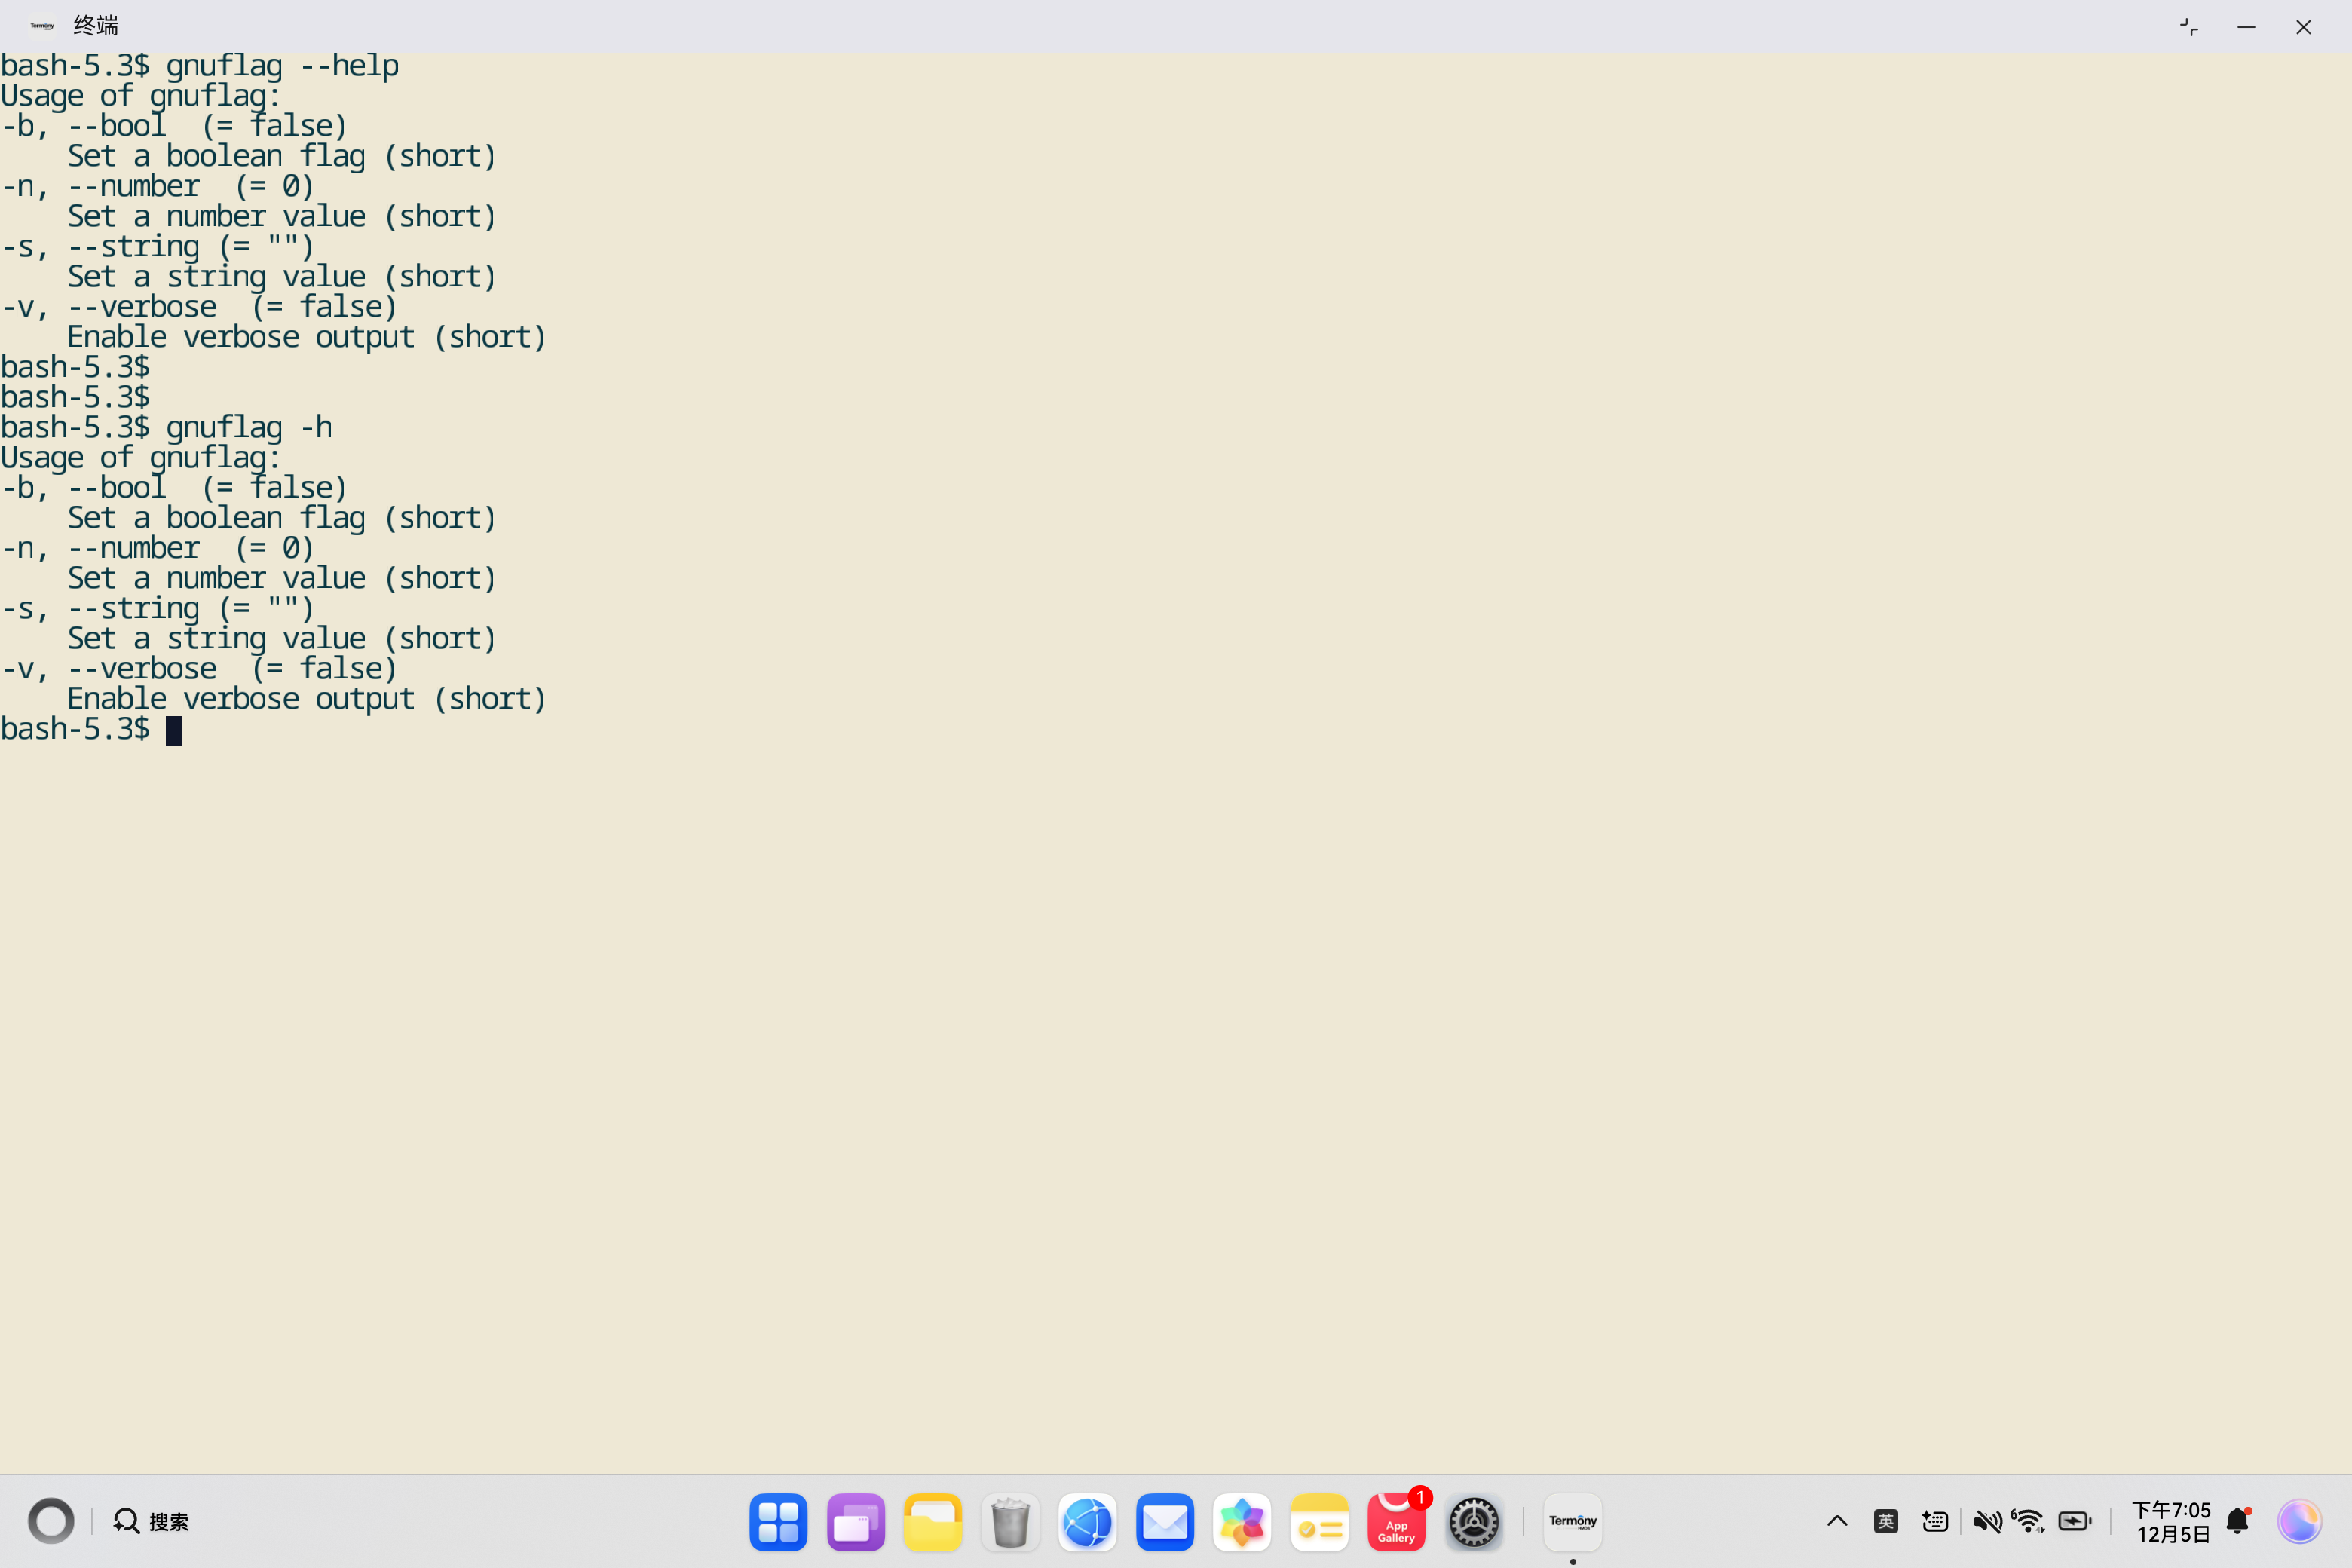Launch the yellow Notes memo app
This screenshot has height=1568, width=2352.
[x=1319, y=1522]
